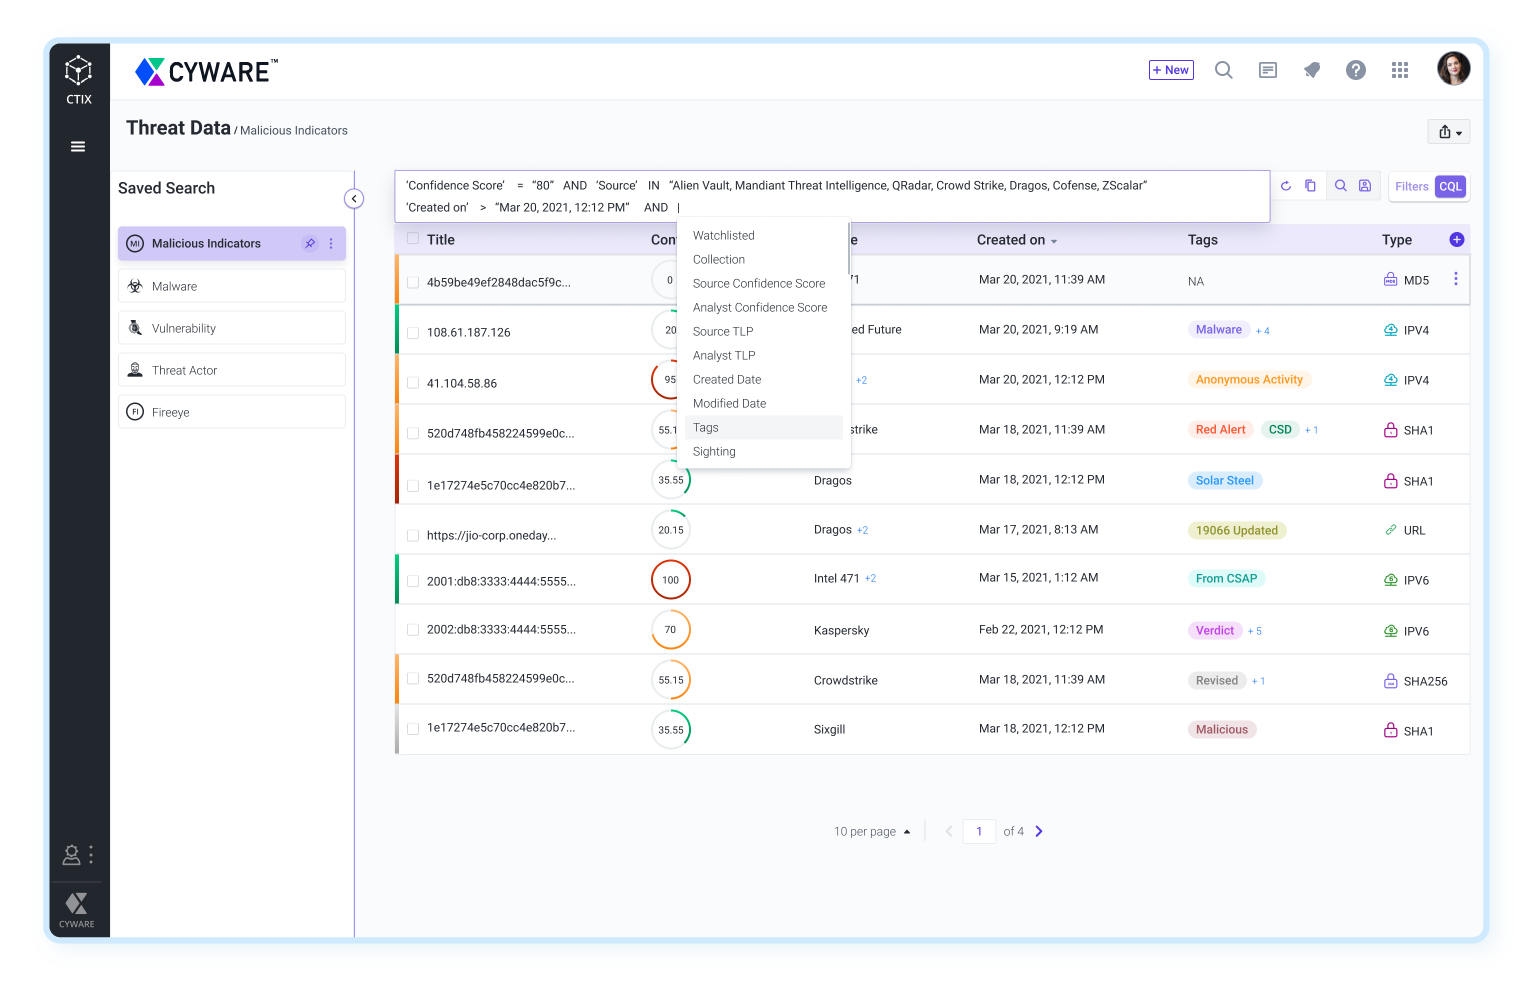Click the Fireeye FI badge icon

pos(135,412)
